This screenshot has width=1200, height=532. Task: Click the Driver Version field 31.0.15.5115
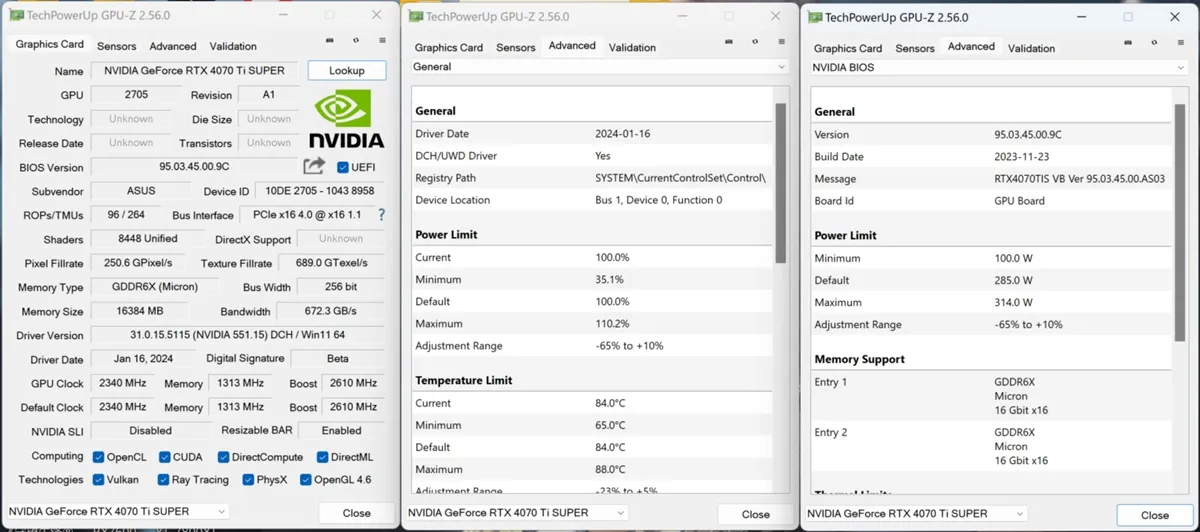point(238,335)
